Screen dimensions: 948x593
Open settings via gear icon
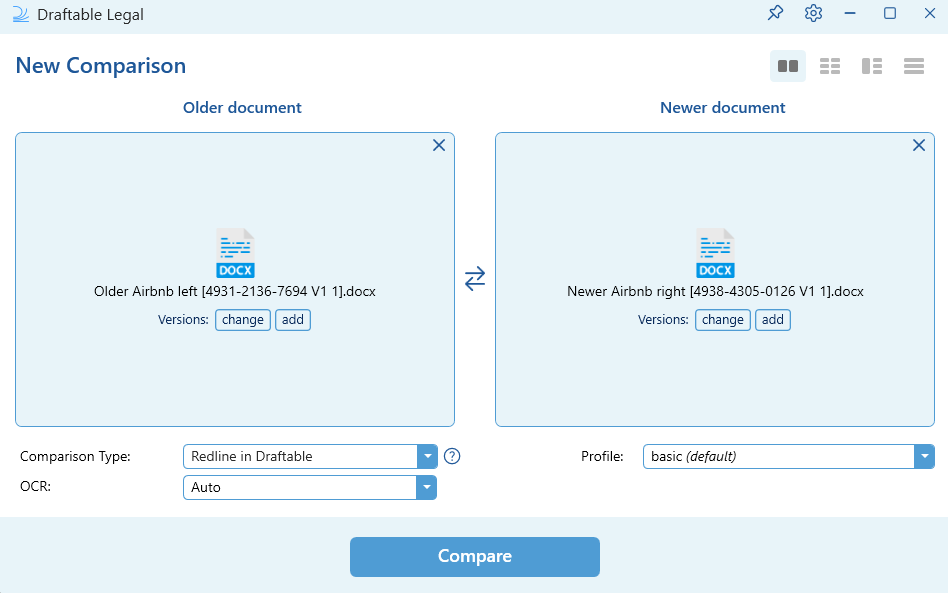click(813, 13)
